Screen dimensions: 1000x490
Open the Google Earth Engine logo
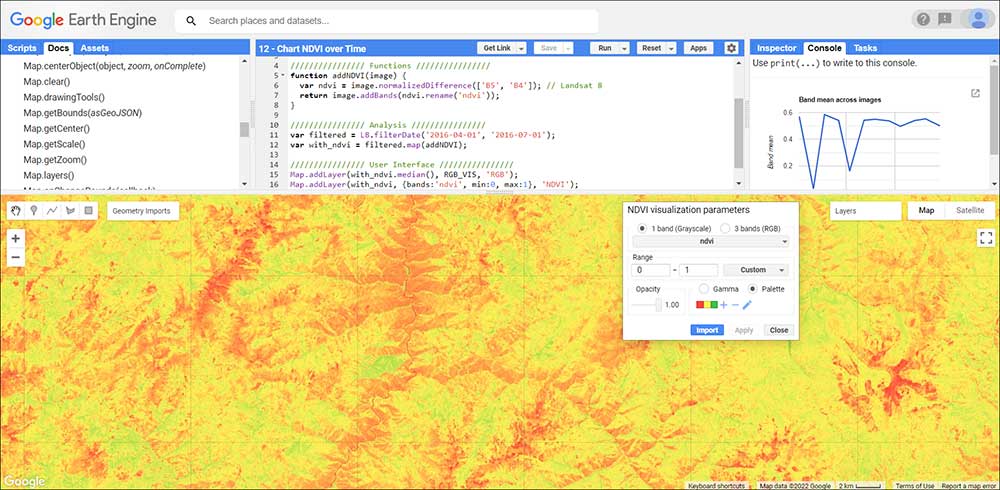click(x=83, y=20)
